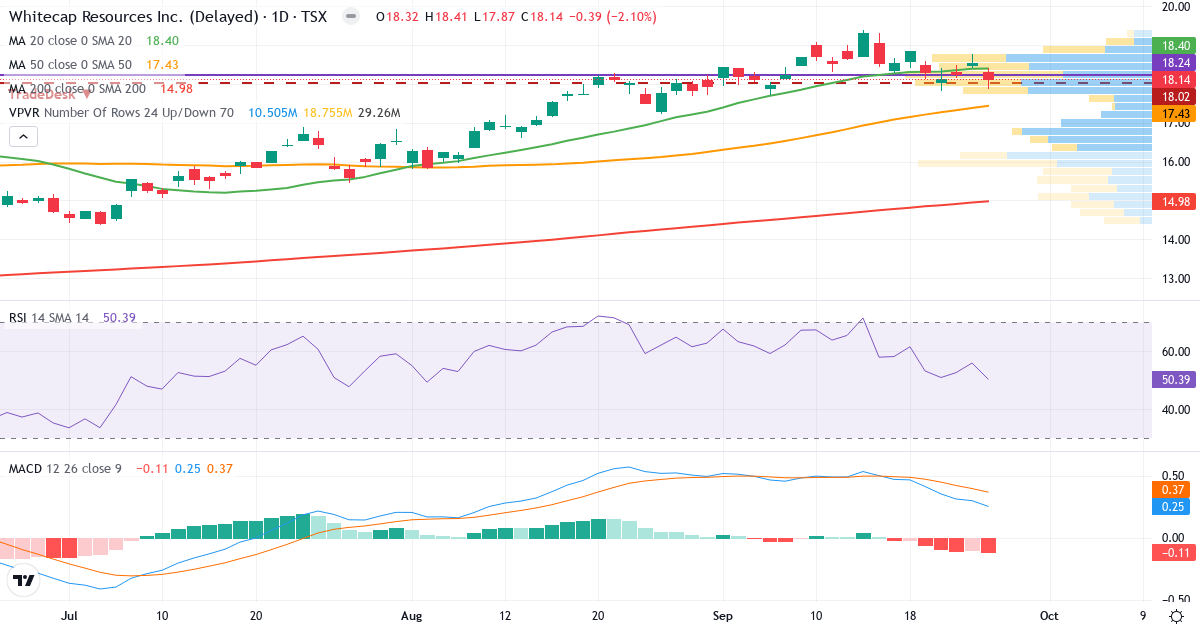Viewport: 1200px width, 630px height.
Task: Select the MA 20 close SMA 20 legend
Action: pyautogui.click(x=70, y=41)
